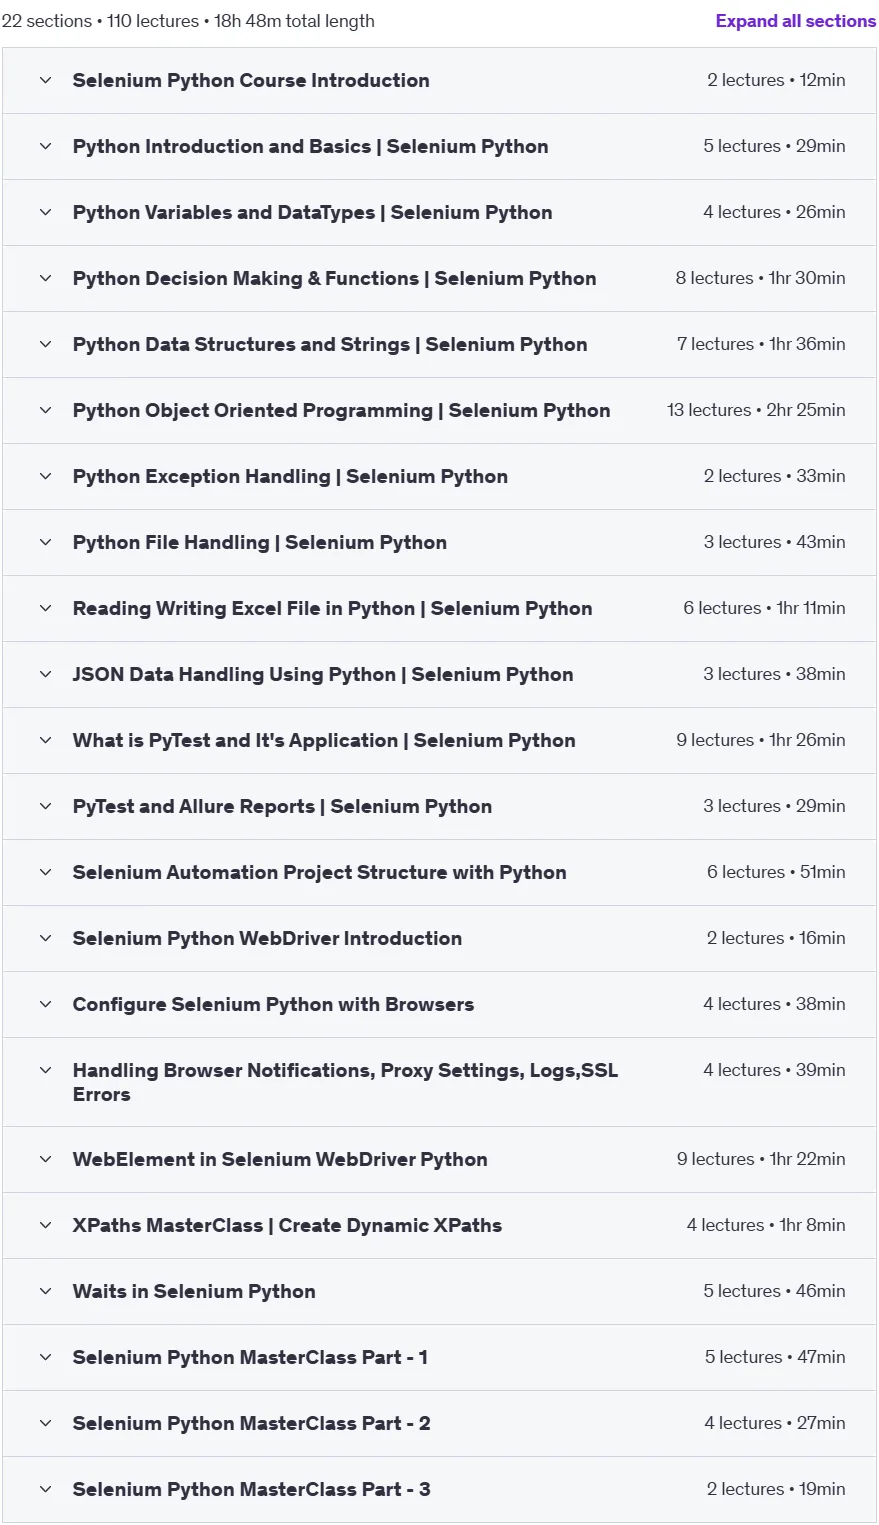Image resolution: width=879 pixels, height=1525 pixels.
Task: Select Reading Writing Excel File section title
Action: 332,608
